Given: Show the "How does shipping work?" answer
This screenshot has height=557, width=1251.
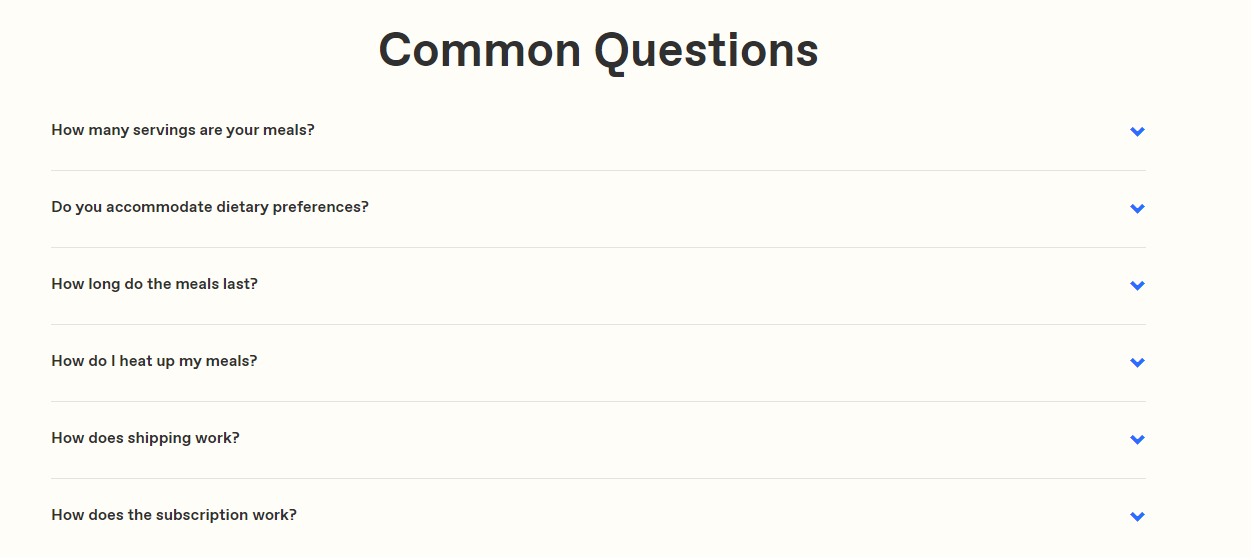Looking at the screenshot, I should click(x=145, y=438).
